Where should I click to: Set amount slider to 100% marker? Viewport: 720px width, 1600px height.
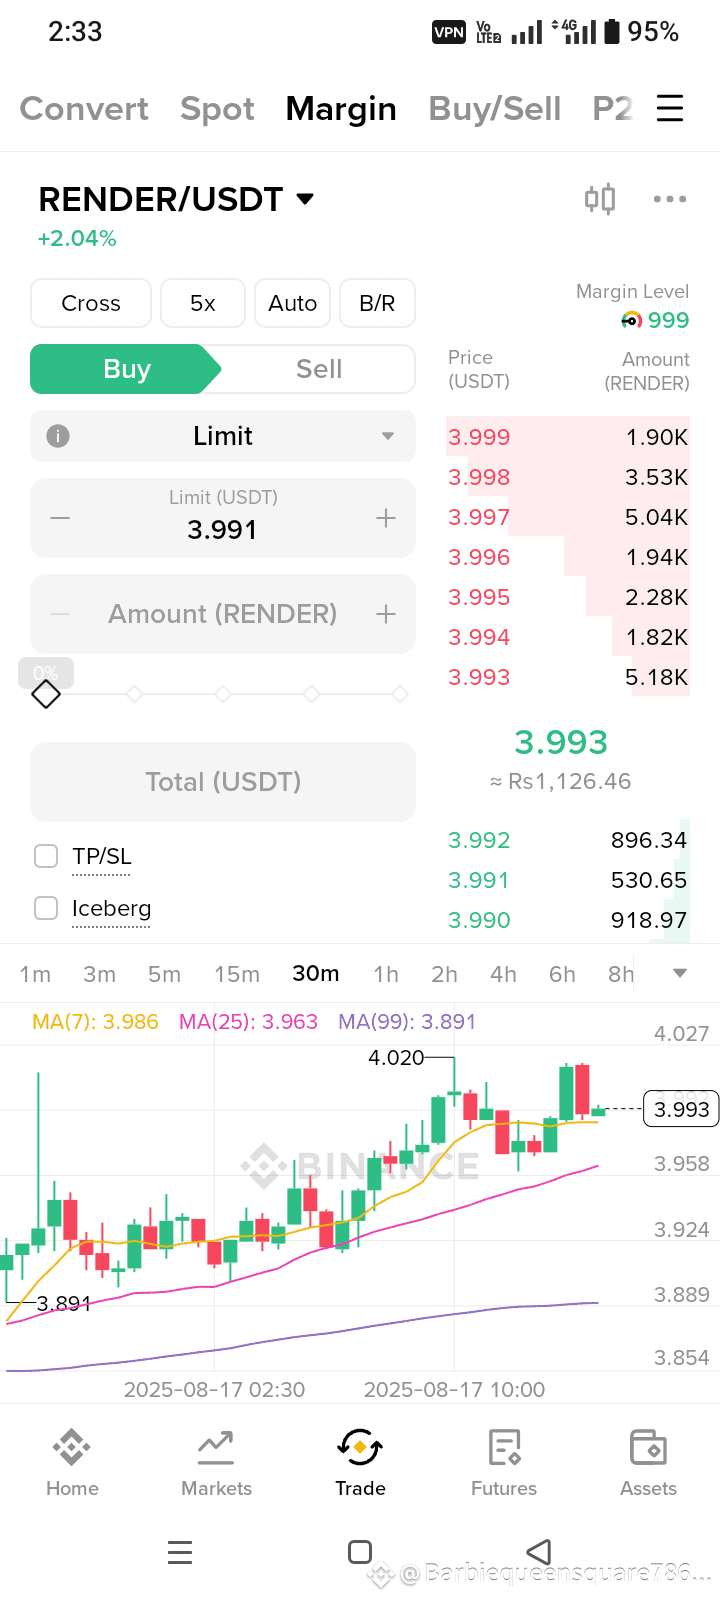point(400,693)
